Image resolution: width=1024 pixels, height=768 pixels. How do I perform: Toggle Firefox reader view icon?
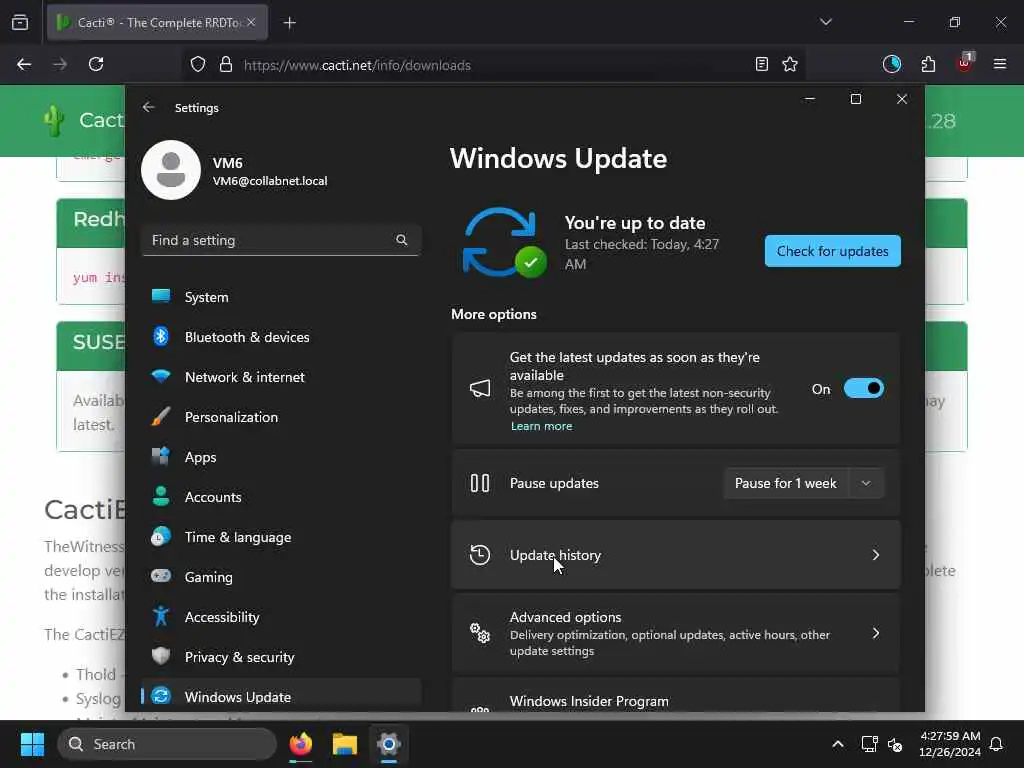pos(761,64)
